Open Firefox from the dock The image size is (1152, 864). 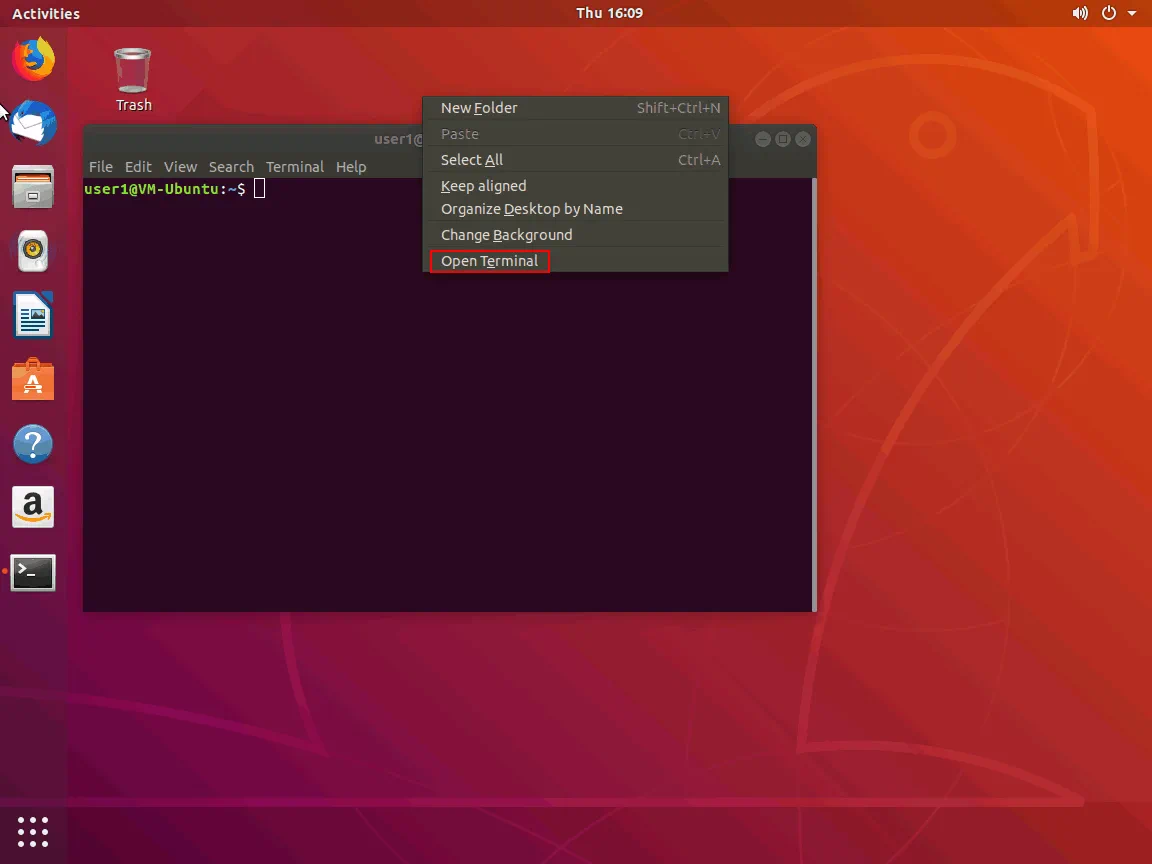click(x=33, y=59)
